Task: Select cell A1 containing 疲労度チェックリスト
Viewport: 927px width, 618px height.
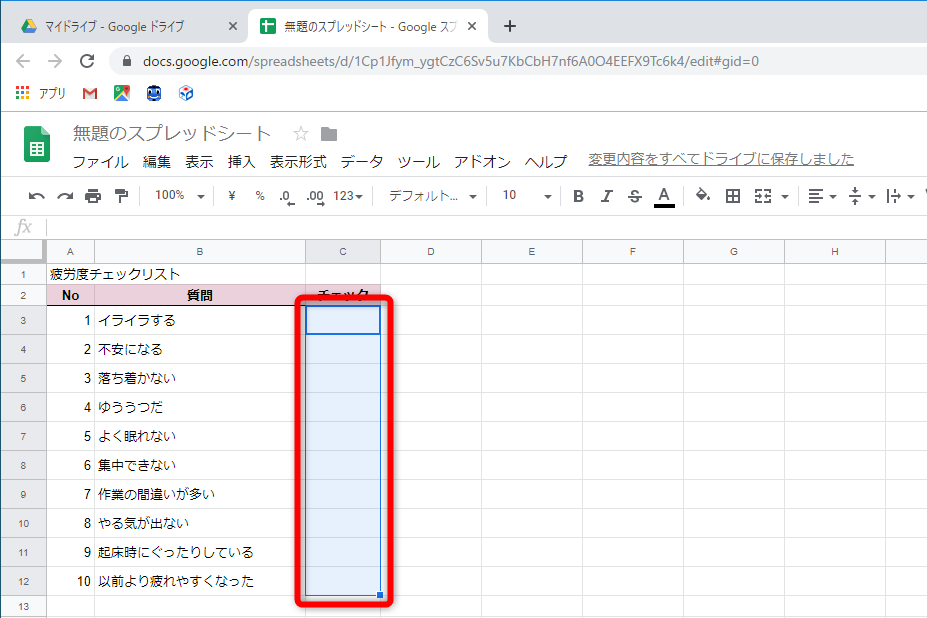Action: (70, 272)
